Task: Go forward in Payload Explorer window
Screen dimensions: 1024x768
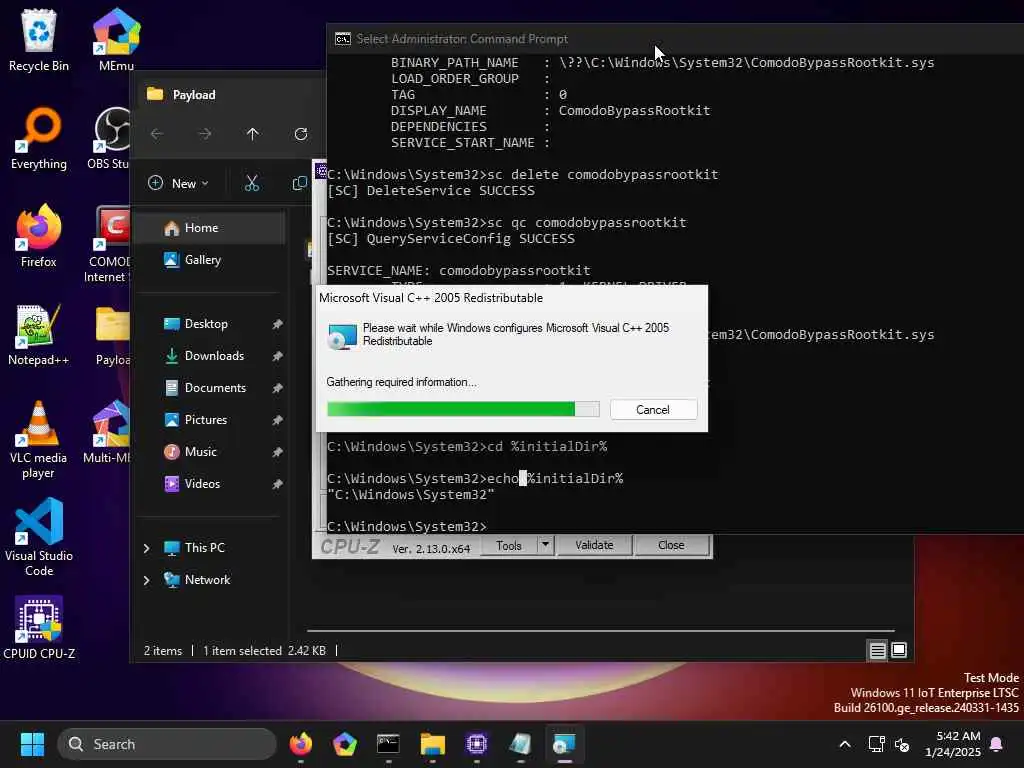Action: [x=205, y=134]
